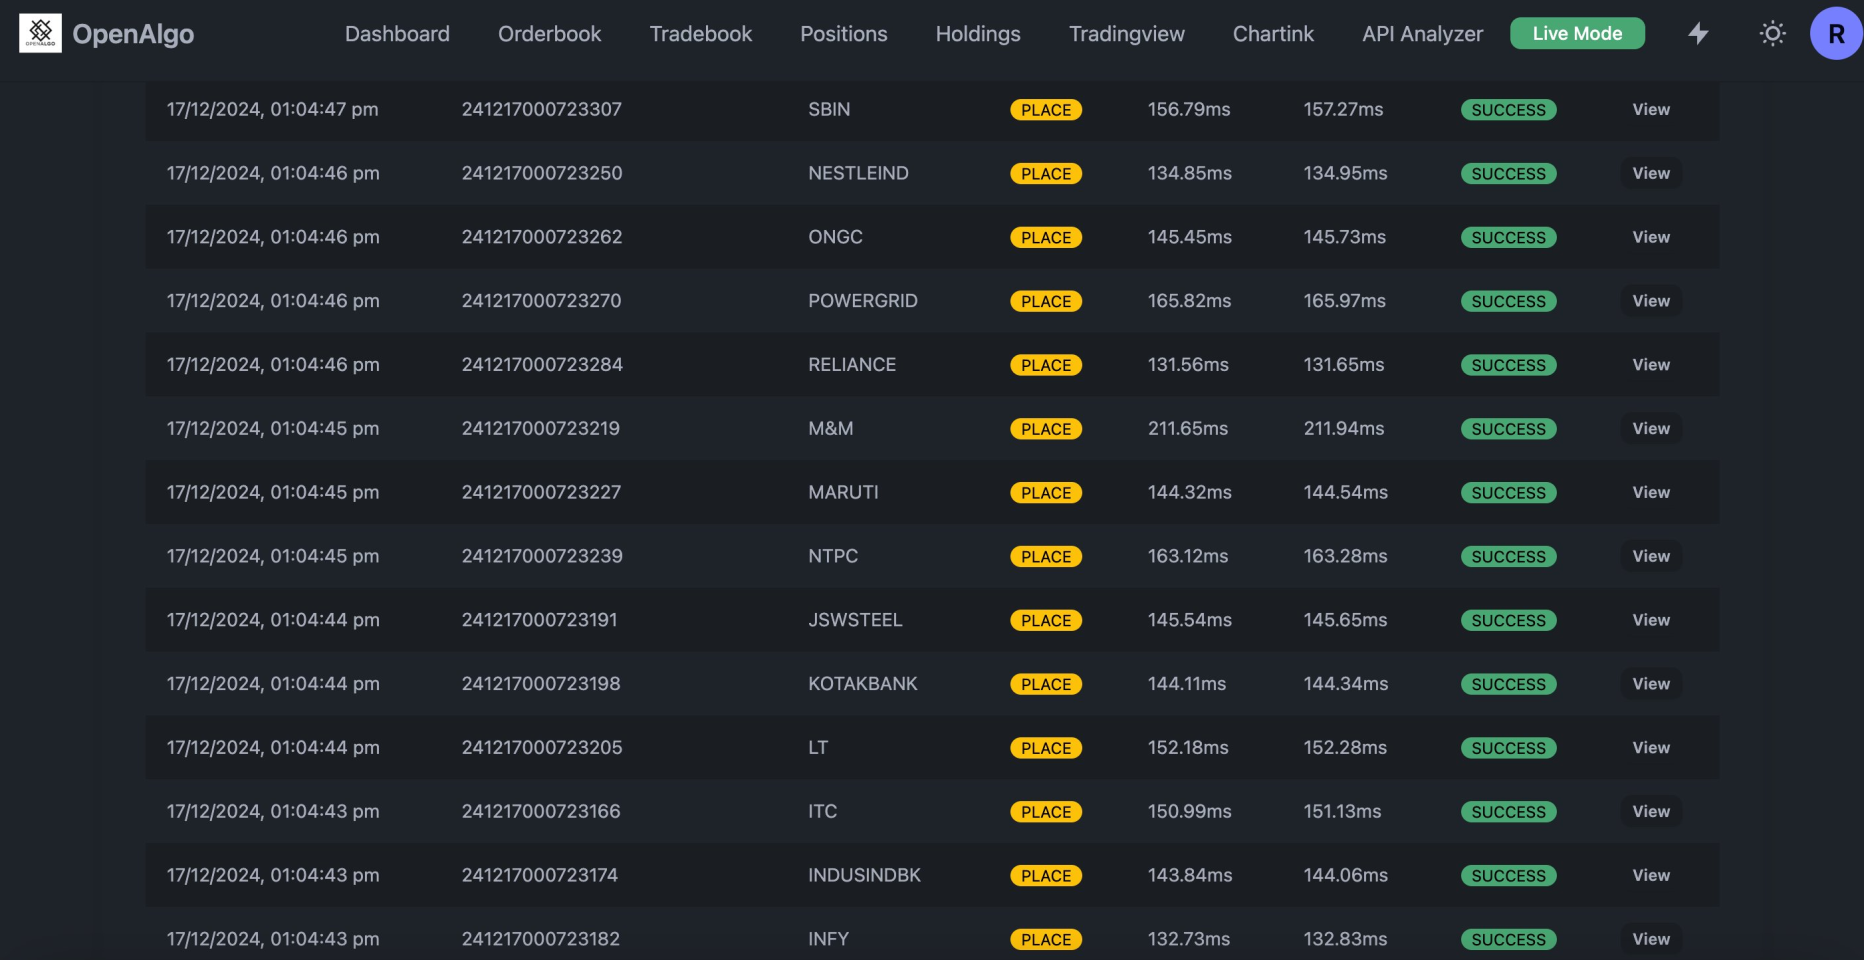The height and width of the screenshot is (960, 1864).
Task: View details for the RELIANCE order
Action: pyautogui.click(x=1651, y=365)
